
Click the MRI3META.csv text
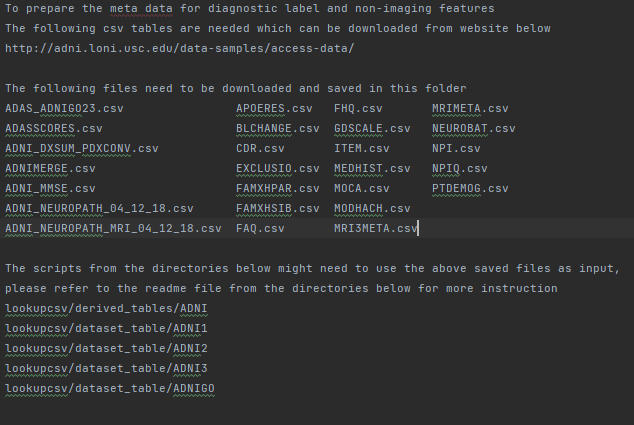pos(376,228)
